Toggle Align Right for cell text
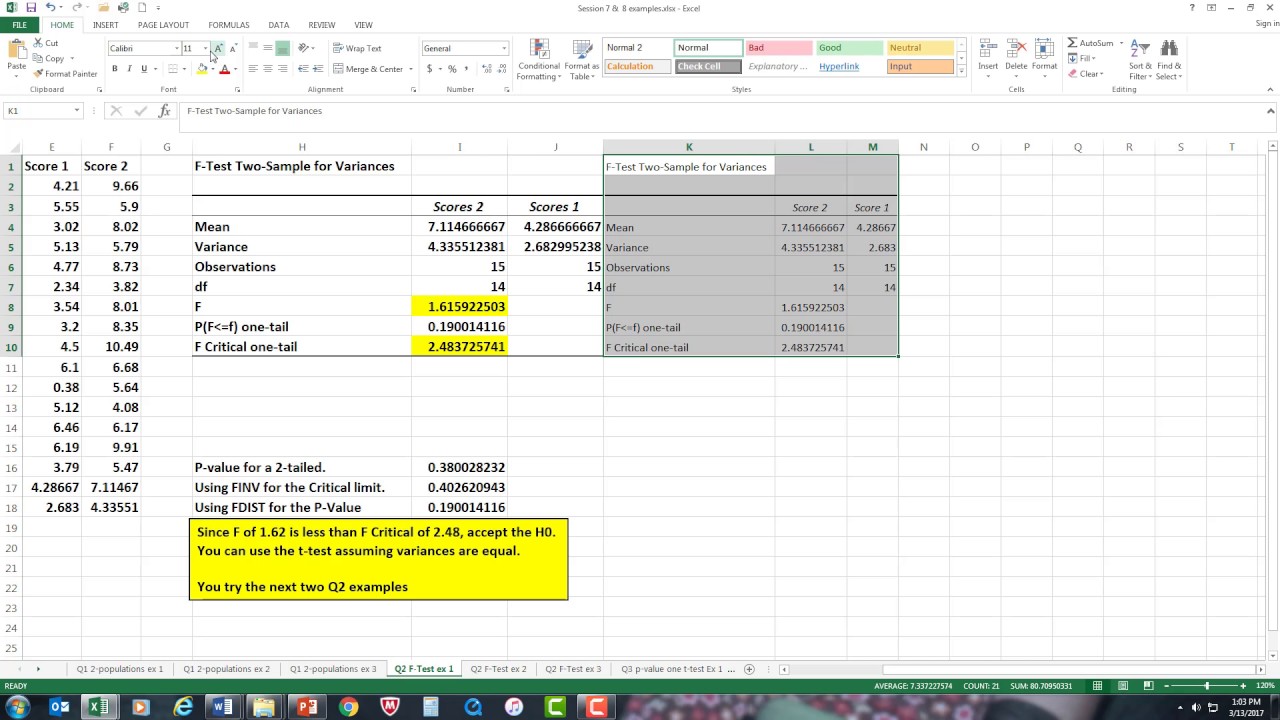Viewport: 1280px width, 720px height. 283,69
